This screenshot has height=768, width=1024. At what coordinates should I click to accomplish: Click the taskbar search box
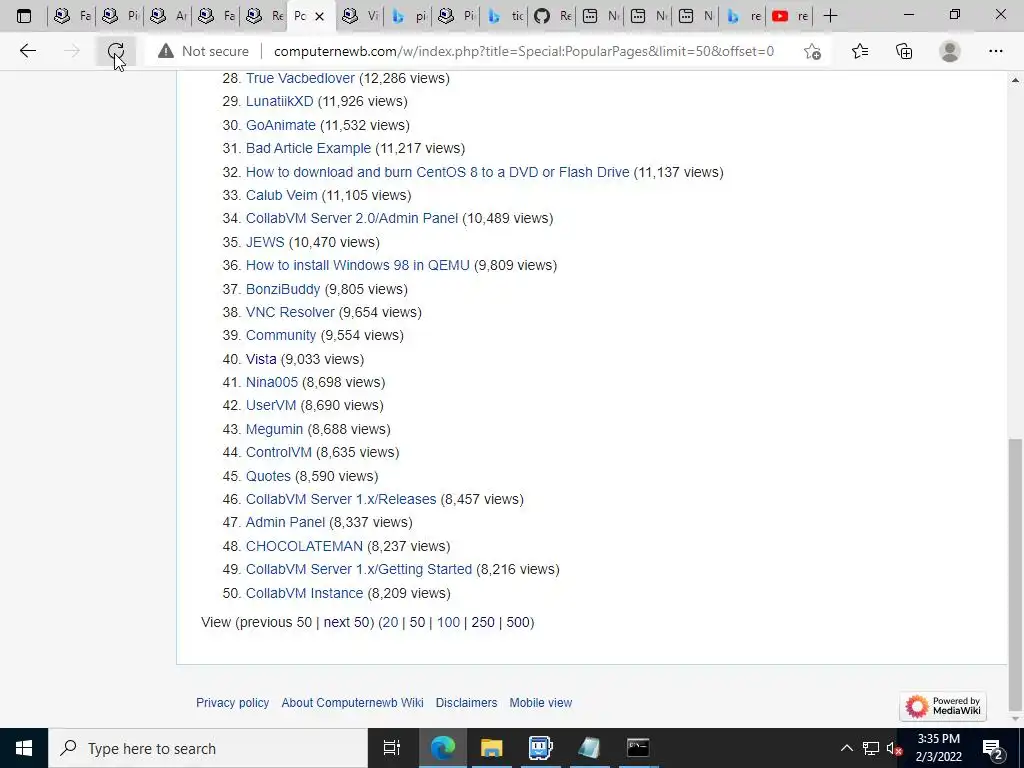pos(208,748)
